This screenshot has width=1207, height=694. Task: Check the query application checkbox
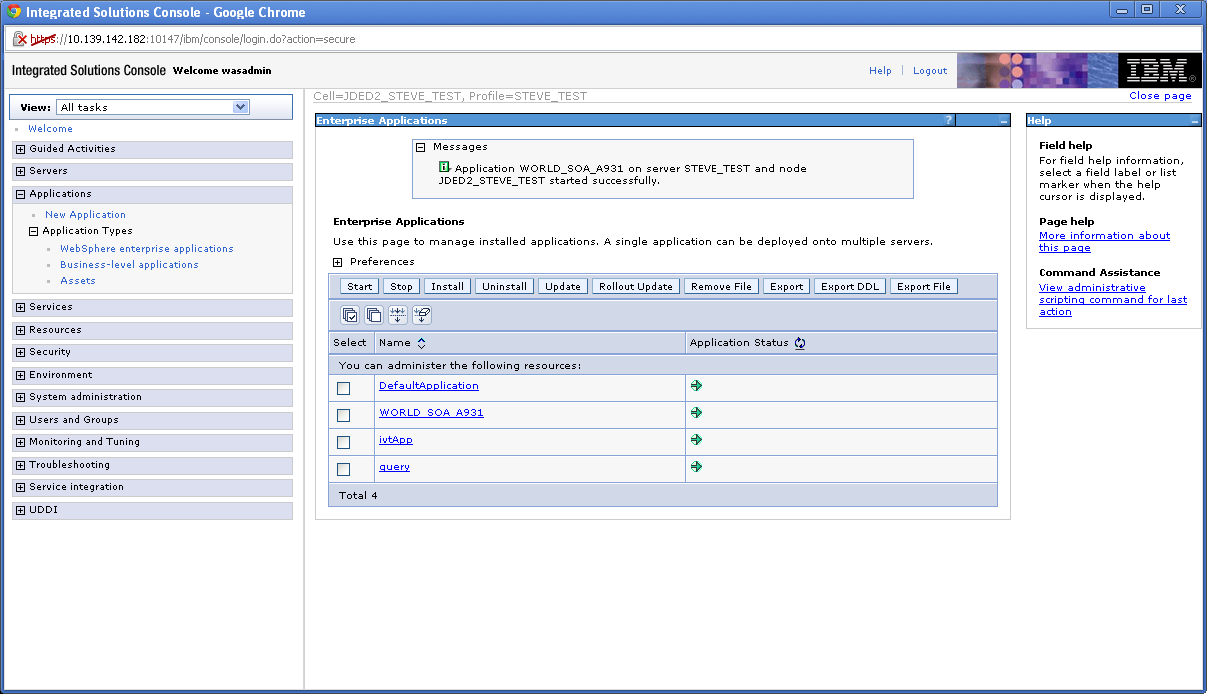pyautogui.click(x=344, y=469)
